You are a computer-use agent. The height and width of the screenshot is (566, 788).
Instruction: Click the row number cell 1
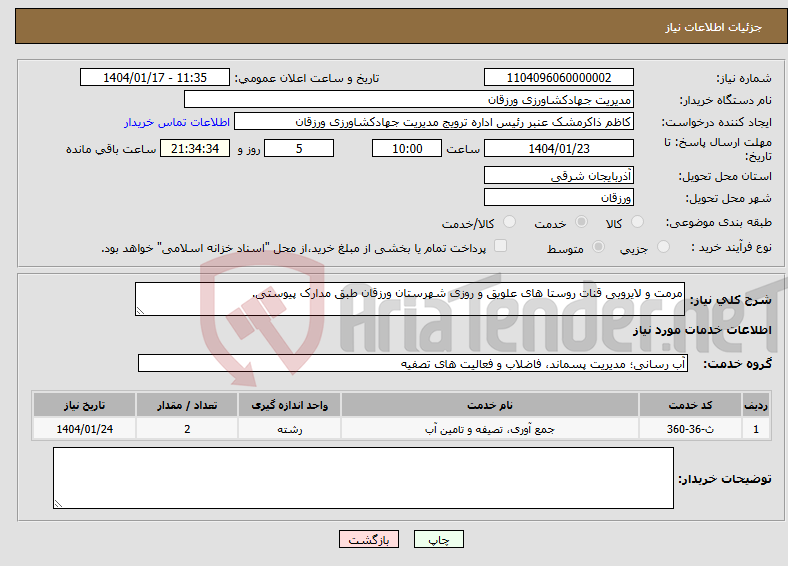pyautogui.click(x=756, y=429)
